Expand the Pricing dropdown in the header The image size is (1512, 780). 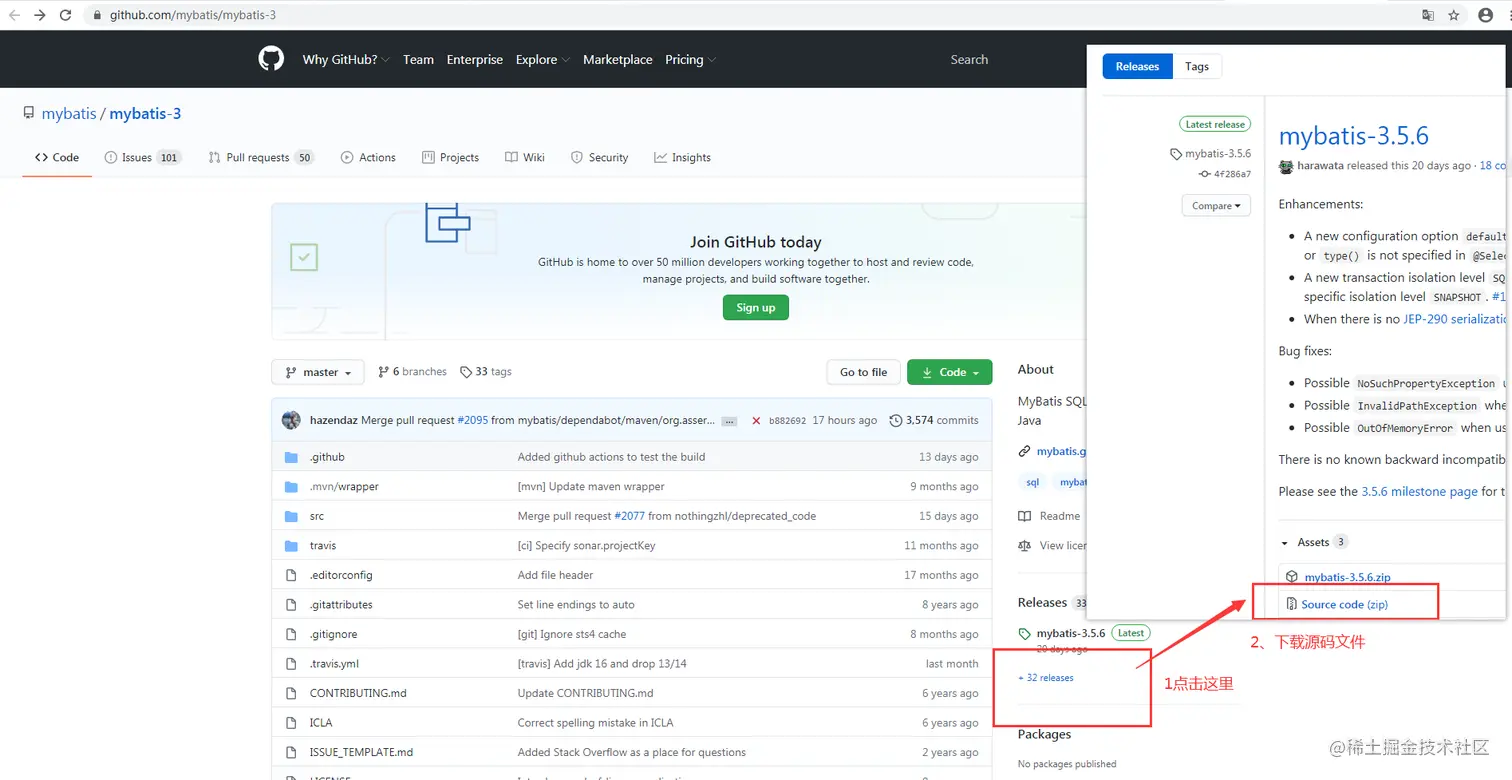691,60
